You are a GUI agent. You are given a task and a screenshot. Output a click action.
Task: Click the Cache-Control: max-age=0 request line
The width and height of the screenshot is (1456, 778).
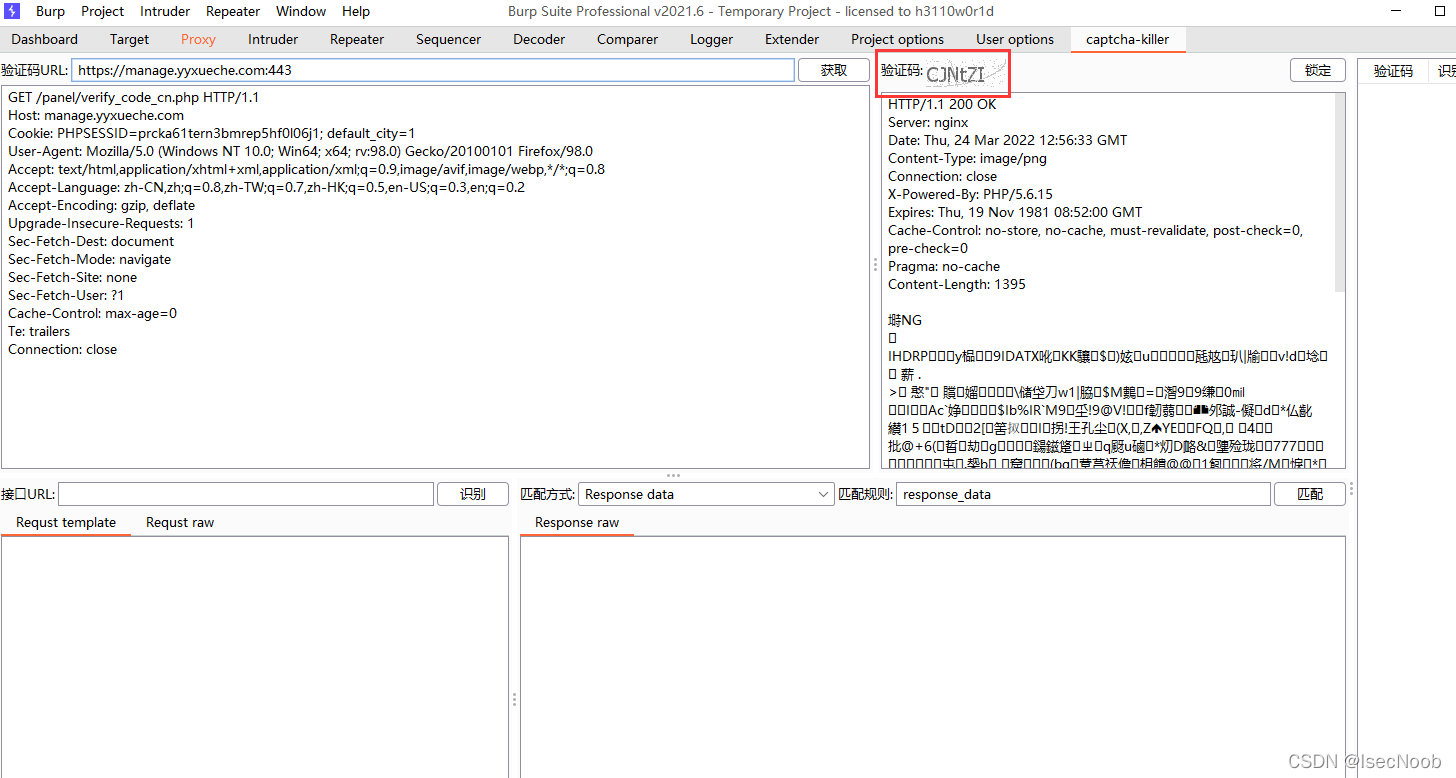point(92,313)
